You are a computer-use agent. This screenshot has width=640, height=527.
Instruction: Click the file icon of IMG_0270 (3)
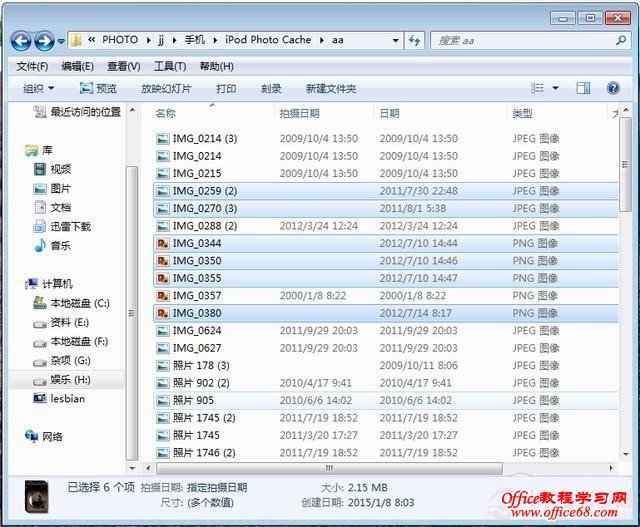(x=163, y=209)
